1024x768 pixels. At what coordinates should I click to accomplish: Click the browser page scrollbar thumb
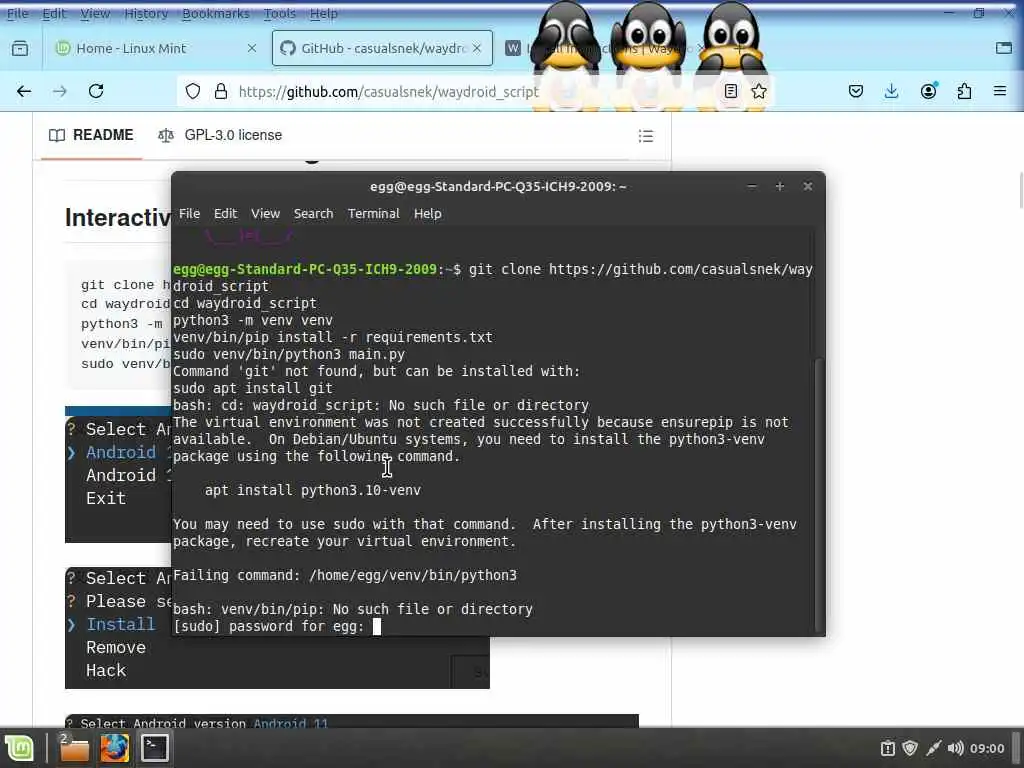click(x=1021, y=189)
